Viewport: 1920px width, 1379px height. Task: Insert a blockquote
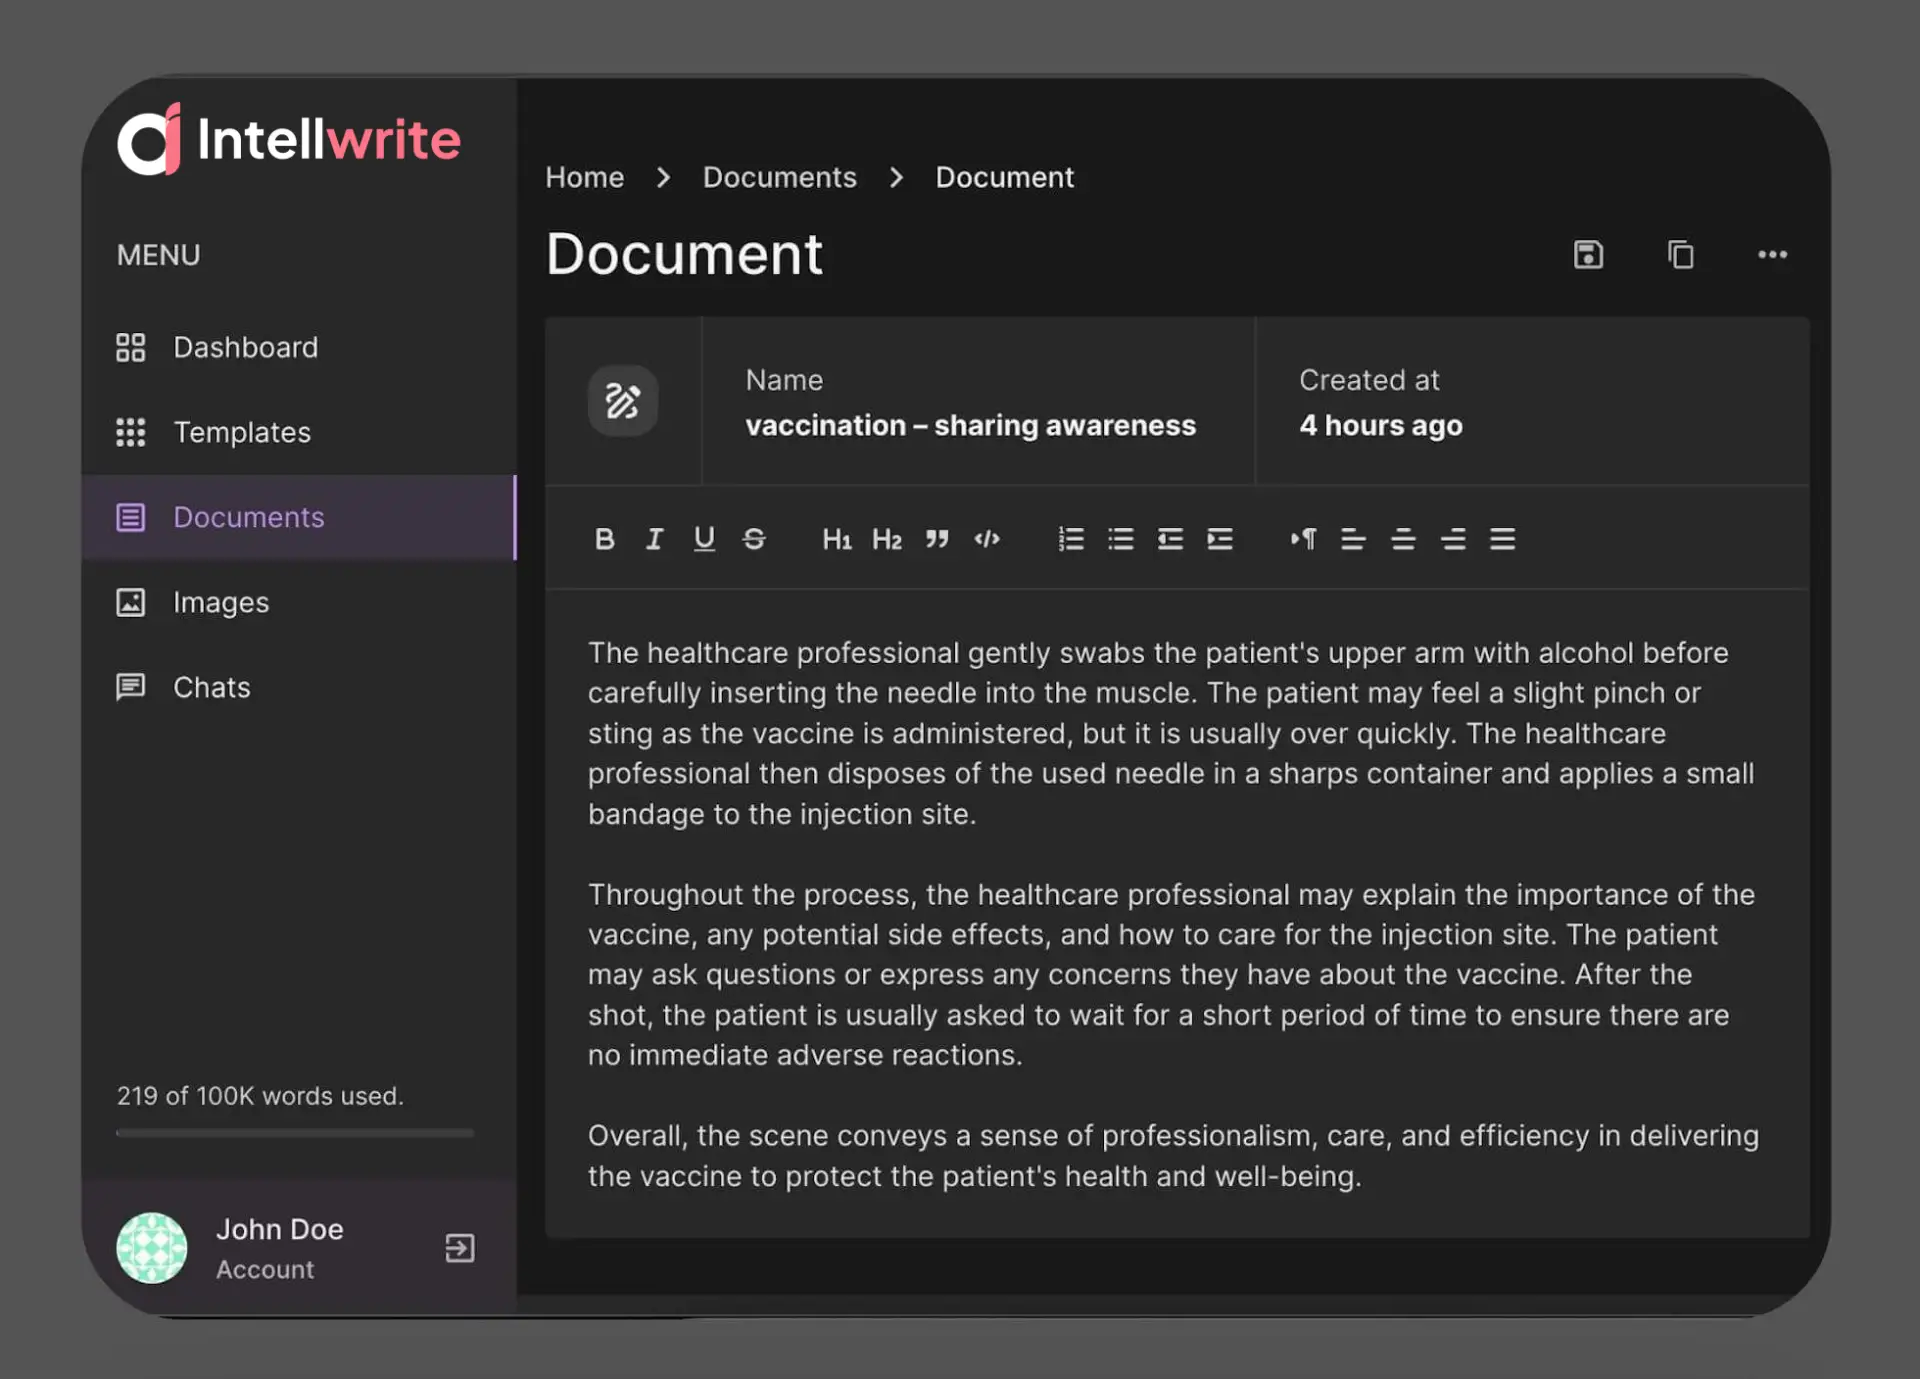pos(936,539)
